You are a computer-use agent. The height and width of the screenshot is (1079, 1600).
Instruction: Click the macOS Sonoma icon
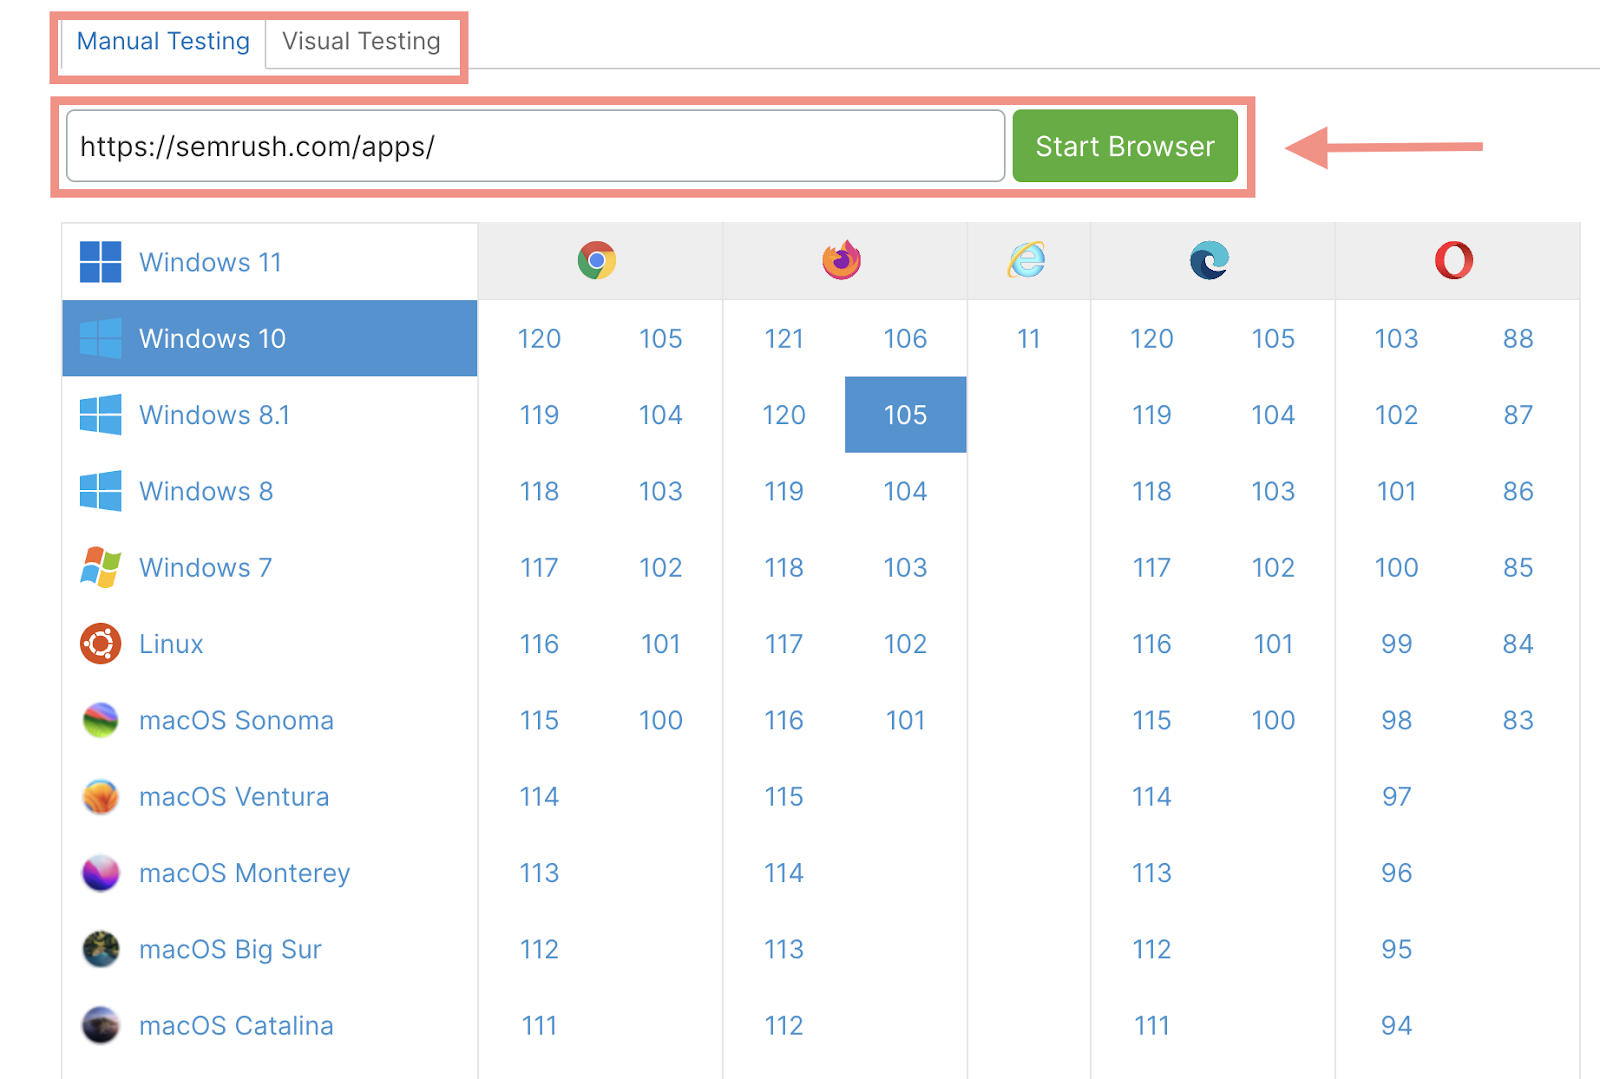[x=101, y=720]
